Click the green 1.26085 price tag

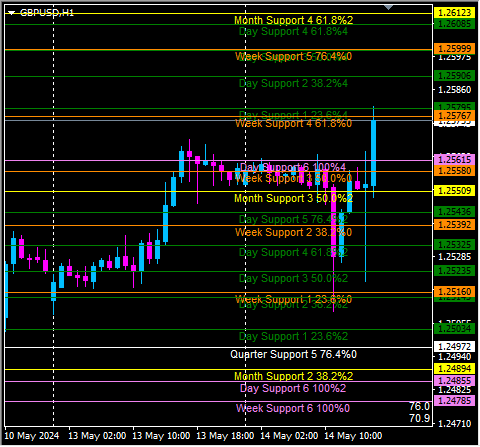(x=455, y=24)
